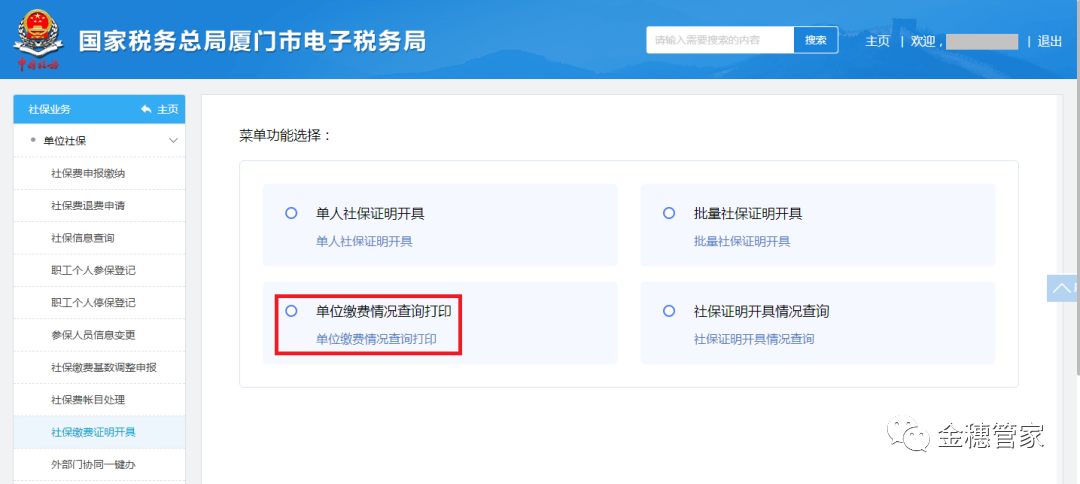This screenshot has height=484, width=1080.
Task: Click the site title 国家税务总局厦门市电子税务局
Action: click(252, 41)
